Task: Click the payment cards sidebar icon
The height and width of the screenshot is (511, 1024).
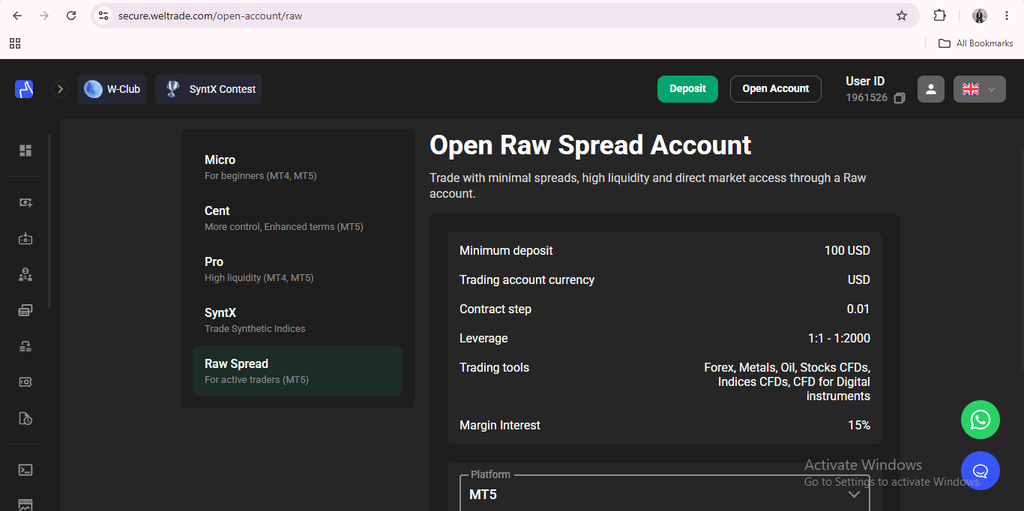Action: tap(25, 310)
